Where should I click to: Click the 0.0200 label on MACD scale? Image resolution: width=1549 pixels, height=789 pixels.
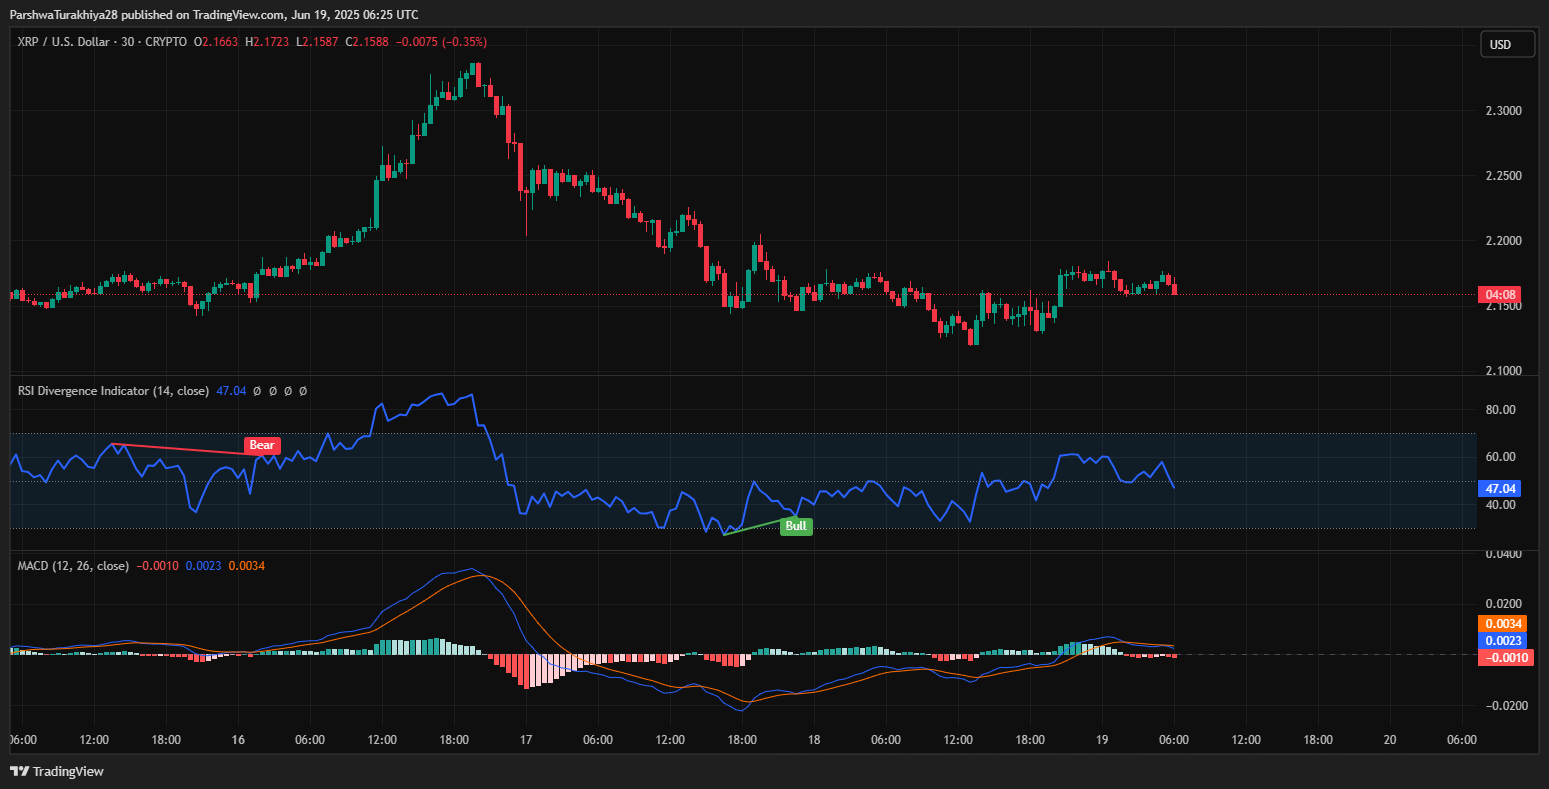[1502, 604]
